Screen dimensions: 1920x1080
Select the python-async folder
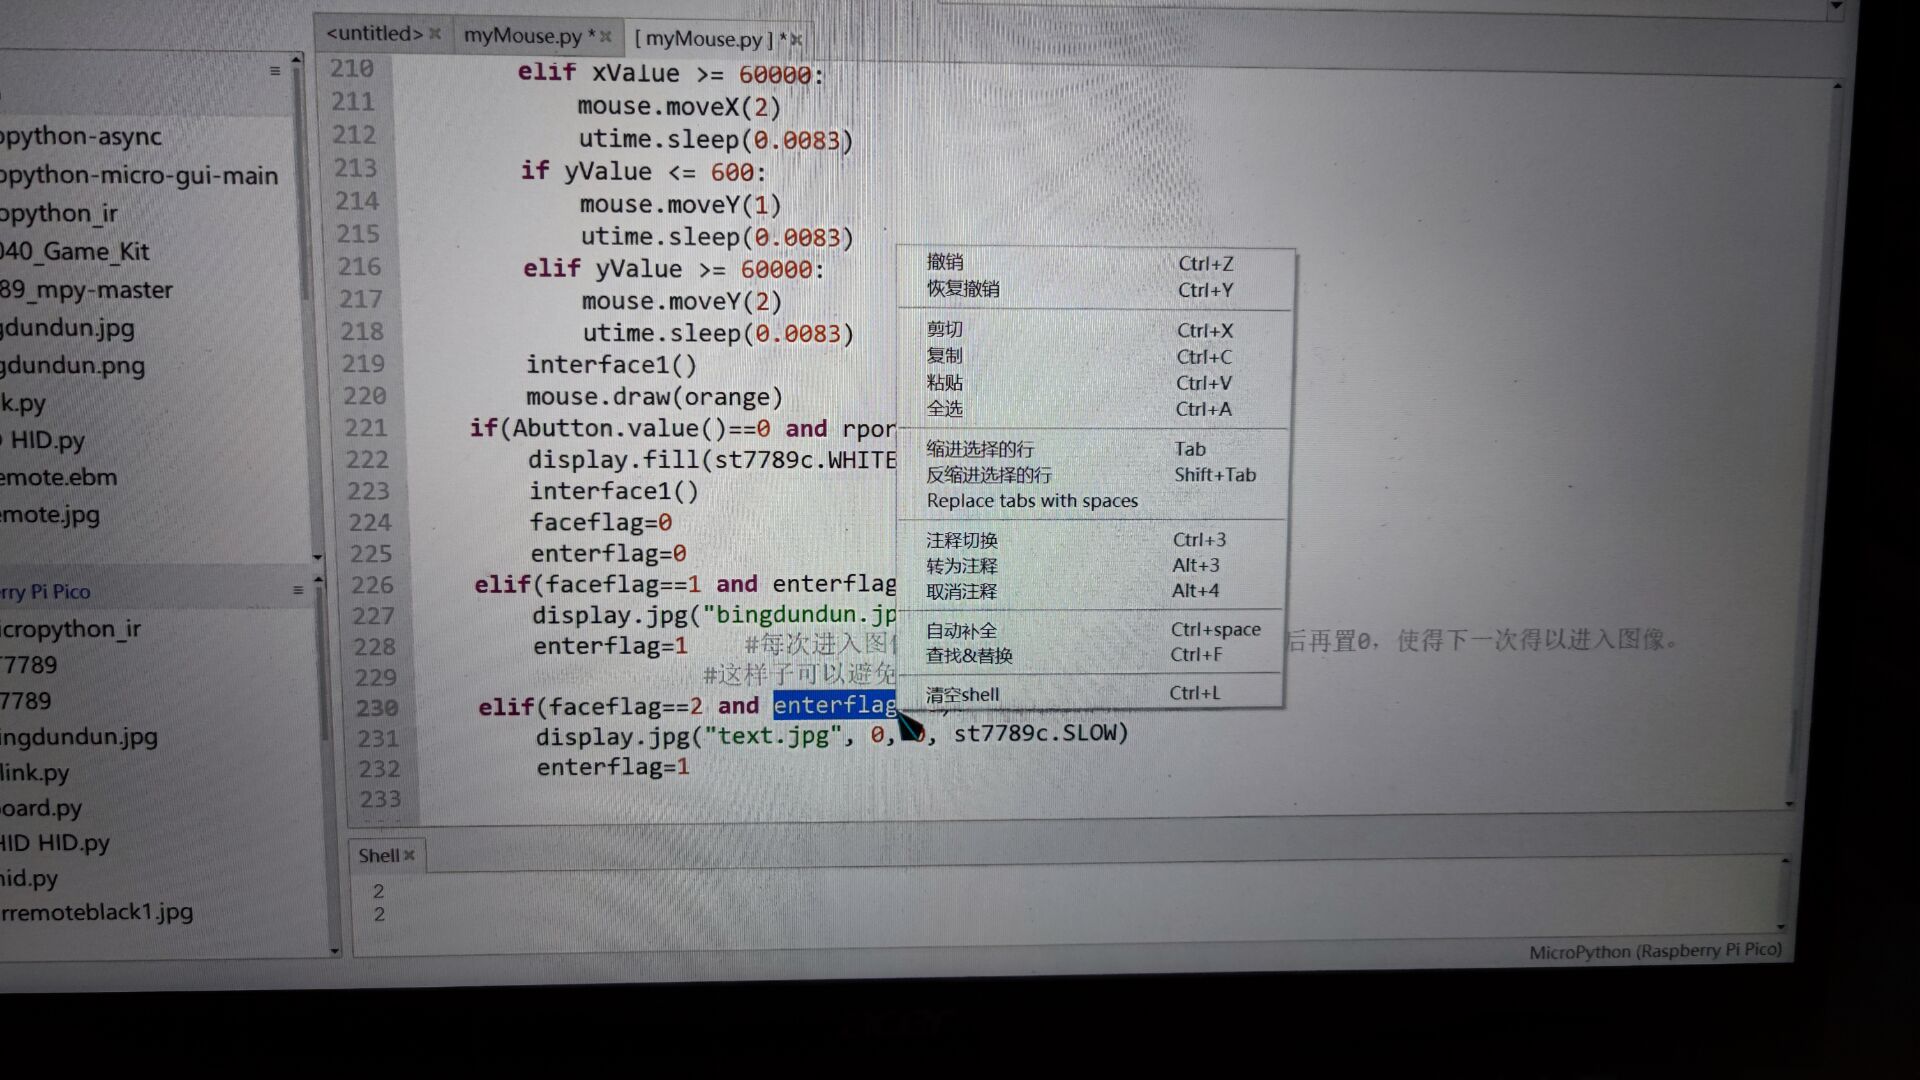(x=81, y=136)
